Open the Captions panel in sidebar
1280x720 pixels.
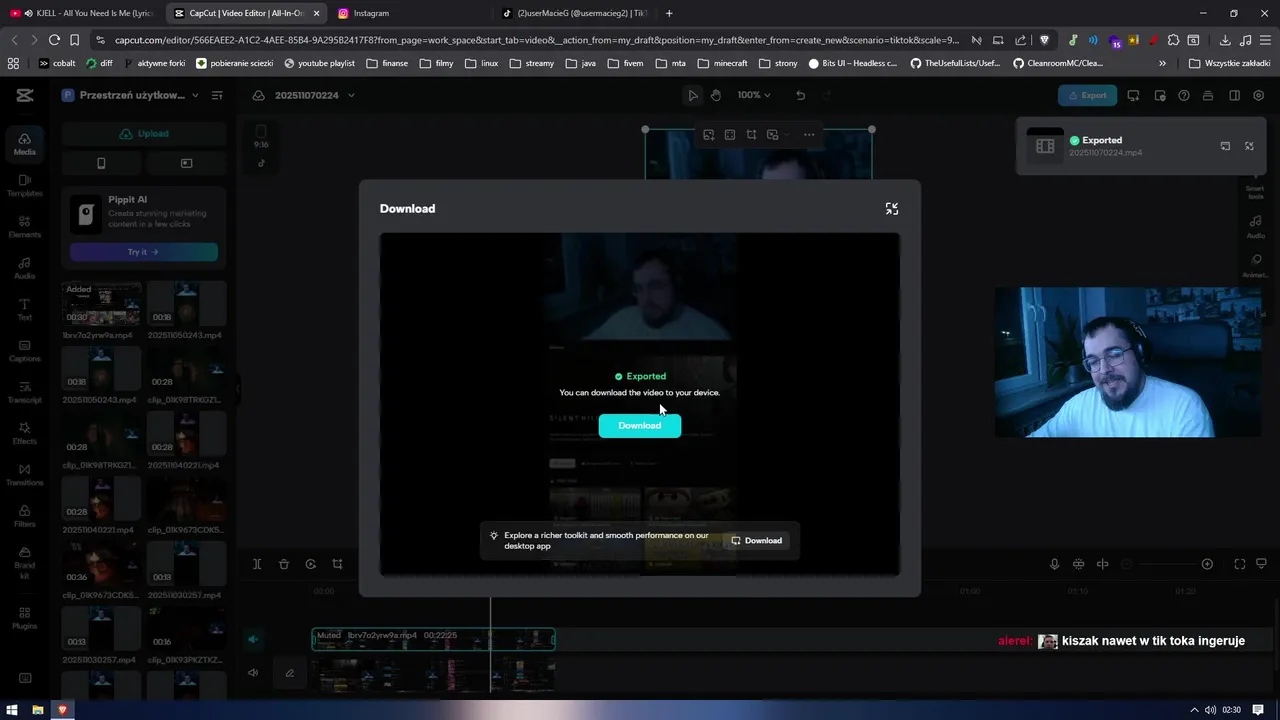click(25, 351)
